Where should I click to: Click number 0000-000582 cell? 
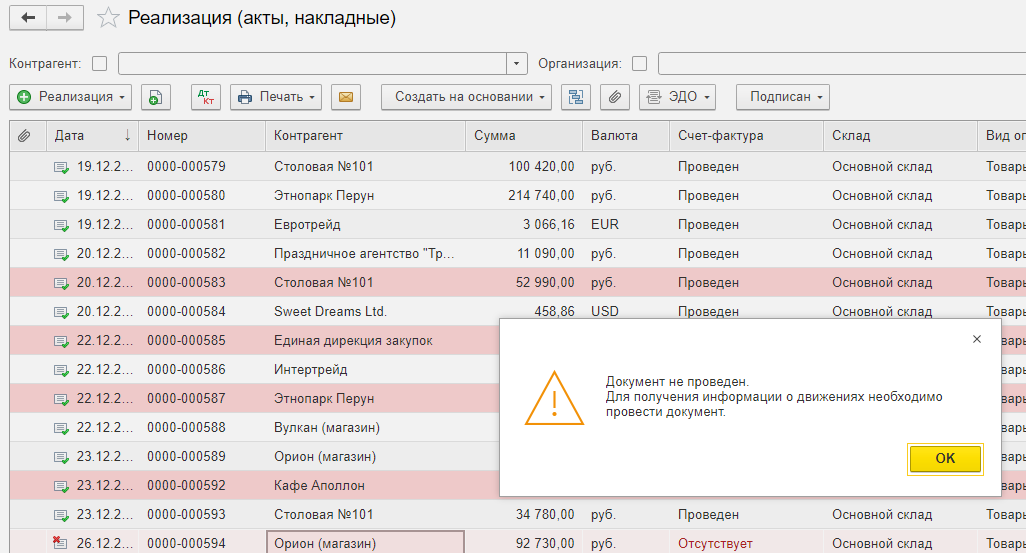click(202, 253)
